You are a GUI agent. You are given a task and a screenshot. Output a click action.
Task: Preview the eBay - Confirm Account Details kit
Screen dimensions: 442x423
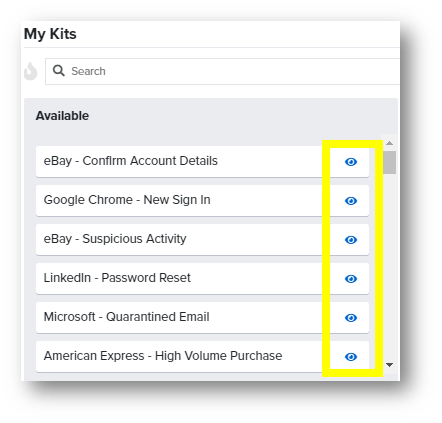351,162
